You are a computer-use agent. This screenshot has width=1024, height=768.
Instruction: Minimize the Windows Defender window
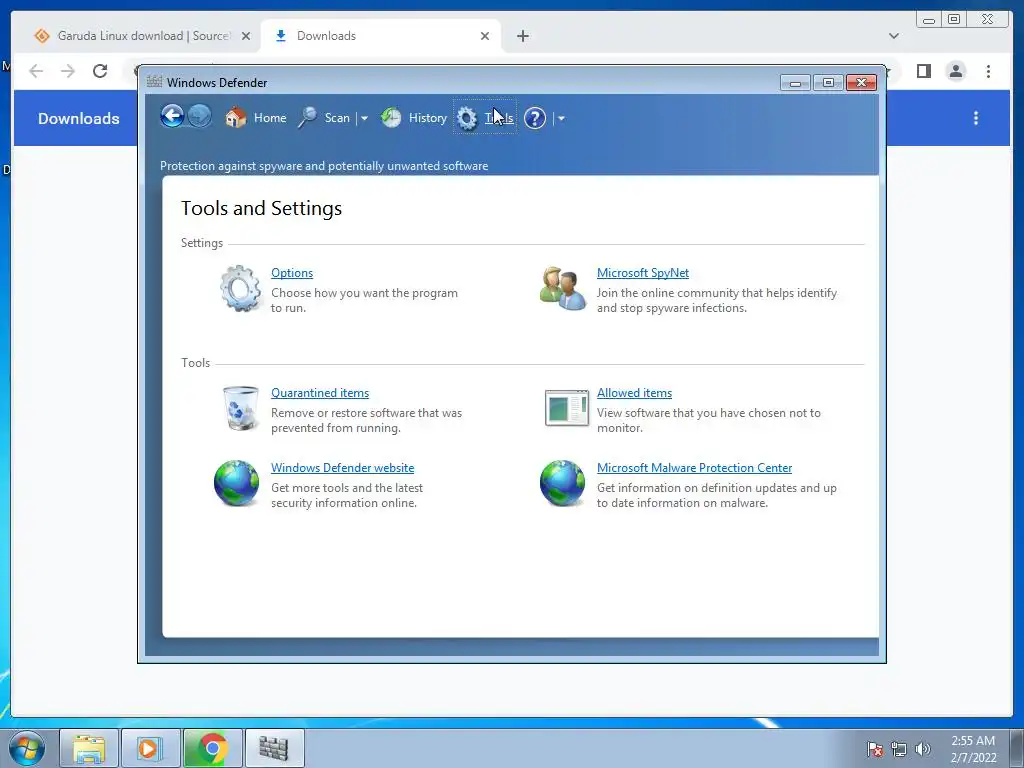(795, 82)
